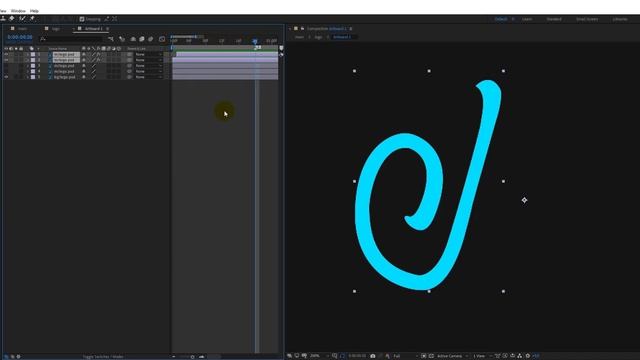Image resolution: width=640 pixels, height=360 pixels.
Task: Click Artboard 1 in viewer breadcrumb
Action: (342, 37)
